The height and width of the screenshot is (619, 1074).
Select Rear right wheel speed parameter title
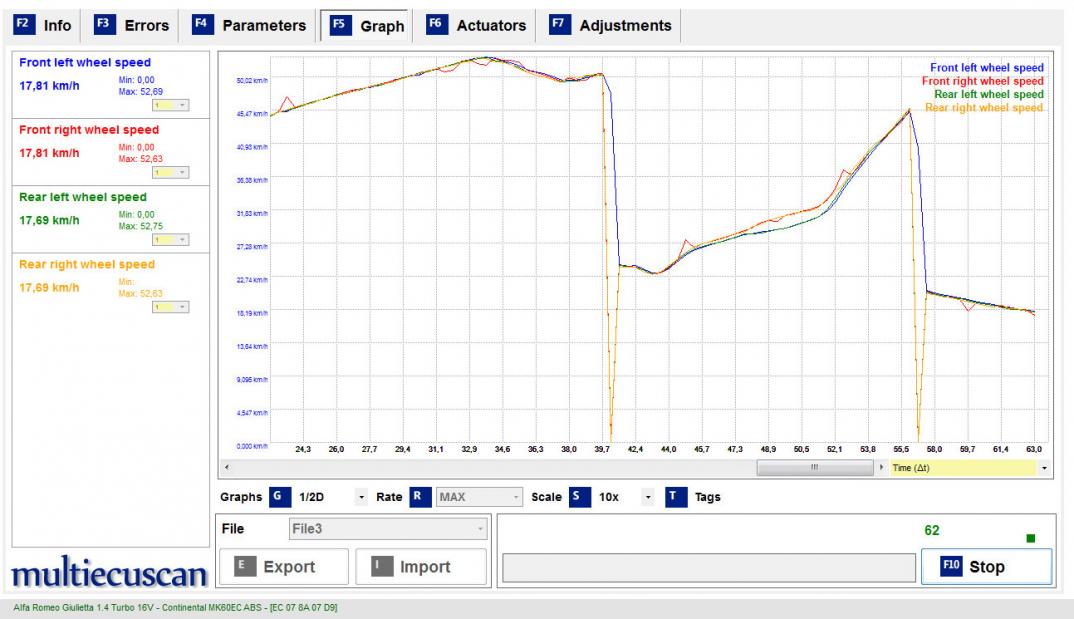coord(87,264)
